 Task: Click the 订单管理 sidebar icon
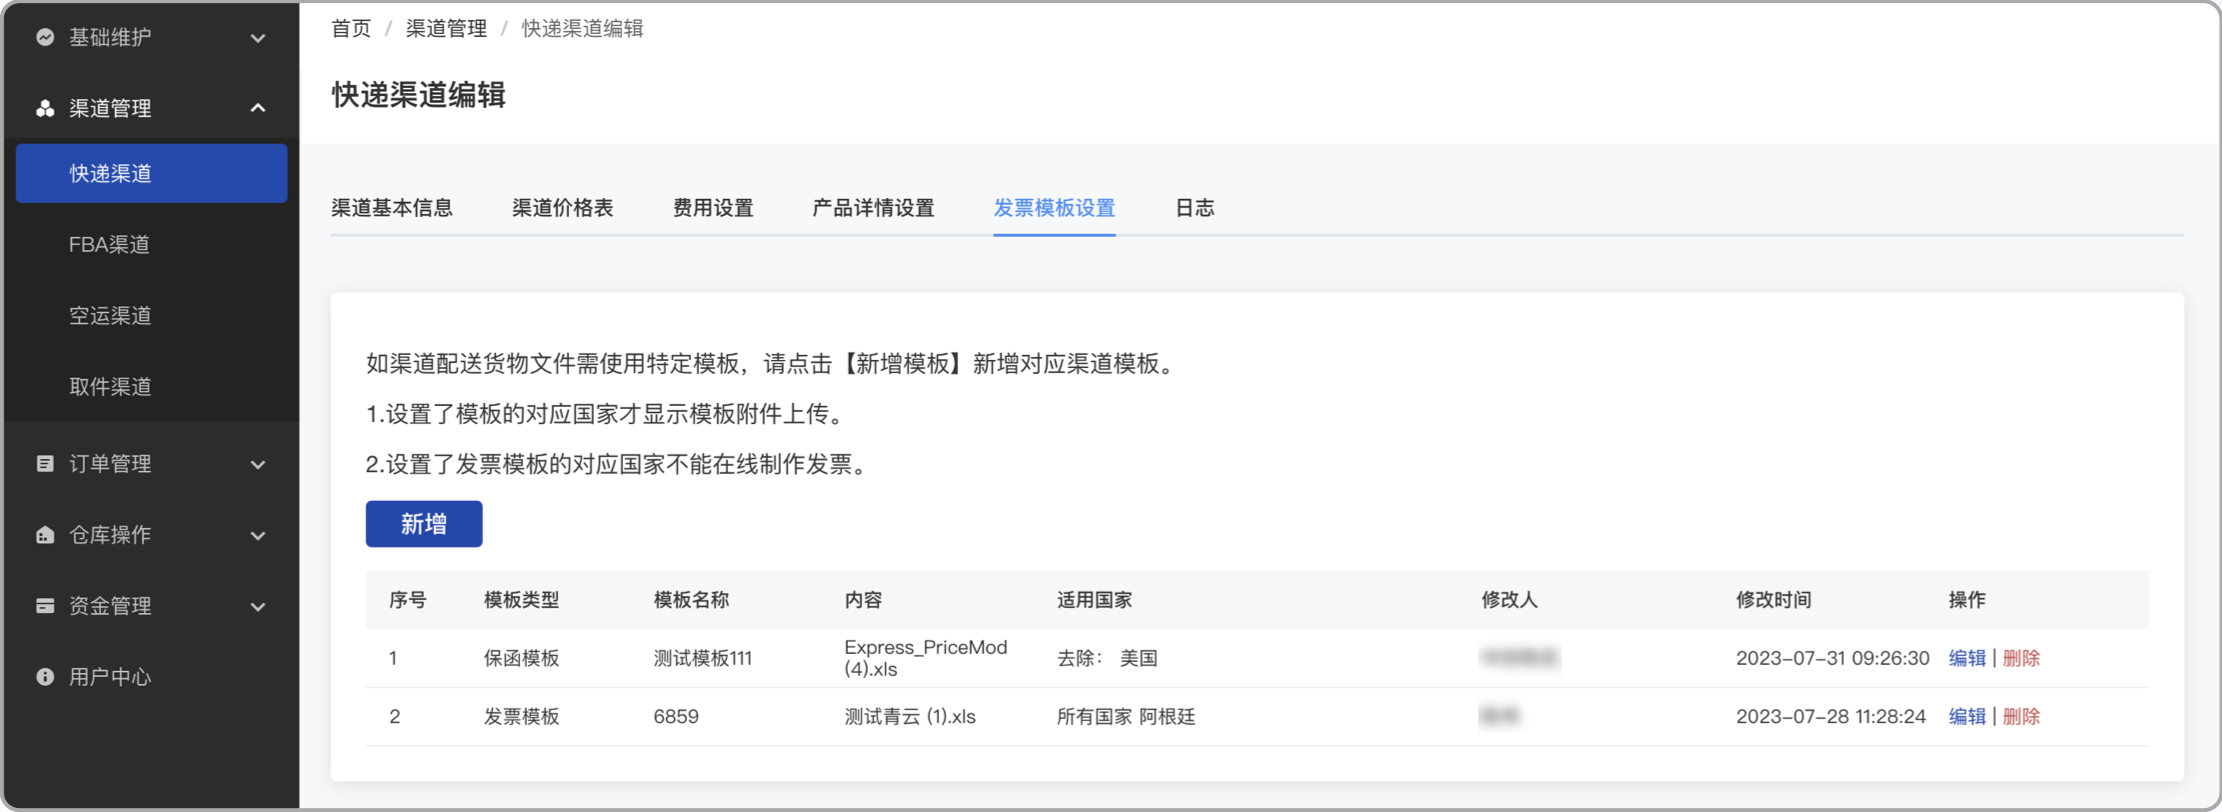(45, 463)
